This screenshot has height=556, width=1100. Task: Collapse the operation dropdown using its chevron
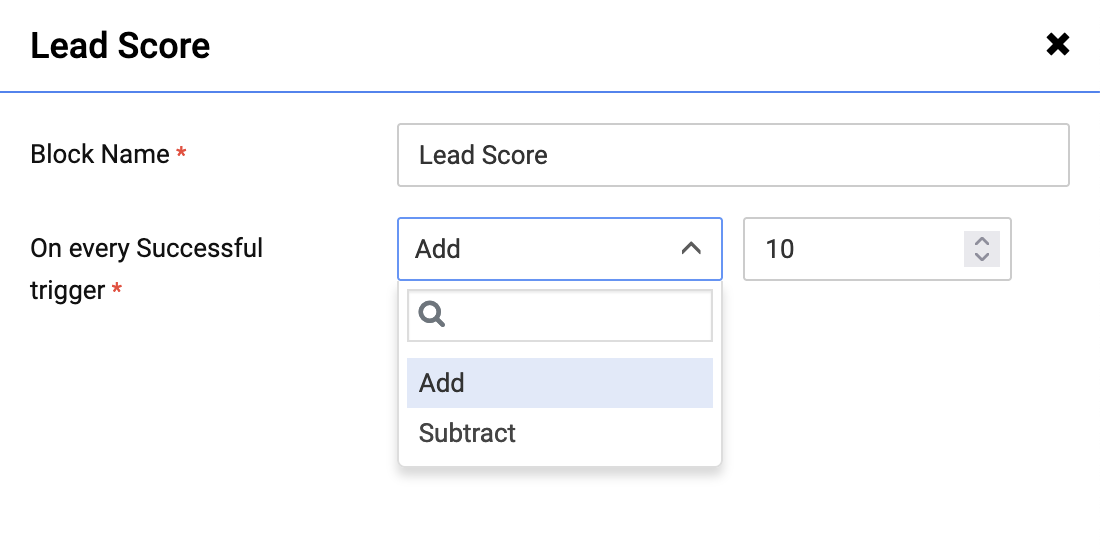click(691, 249)
